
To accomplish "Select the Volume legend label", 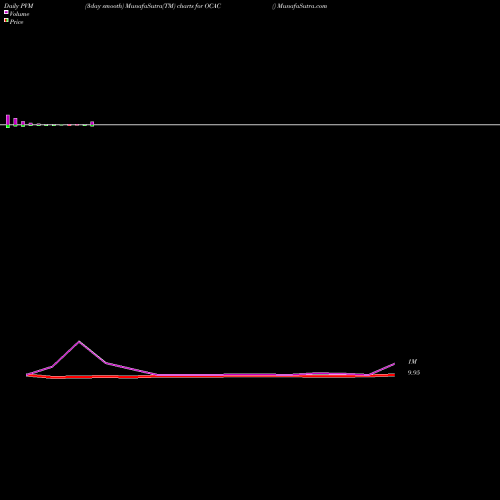I will [19, 14].
